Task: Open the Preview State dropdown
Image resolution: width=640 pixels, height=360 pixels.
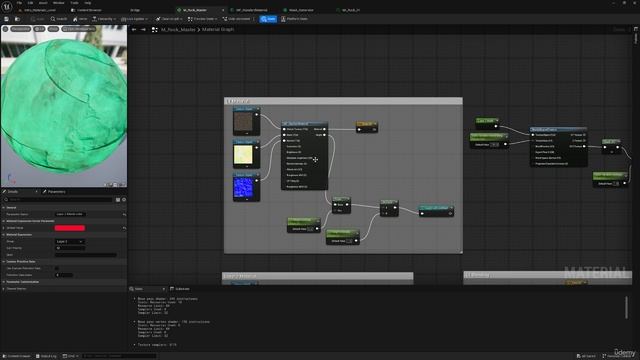Action: pyautogui.click(x=202, y=19)
